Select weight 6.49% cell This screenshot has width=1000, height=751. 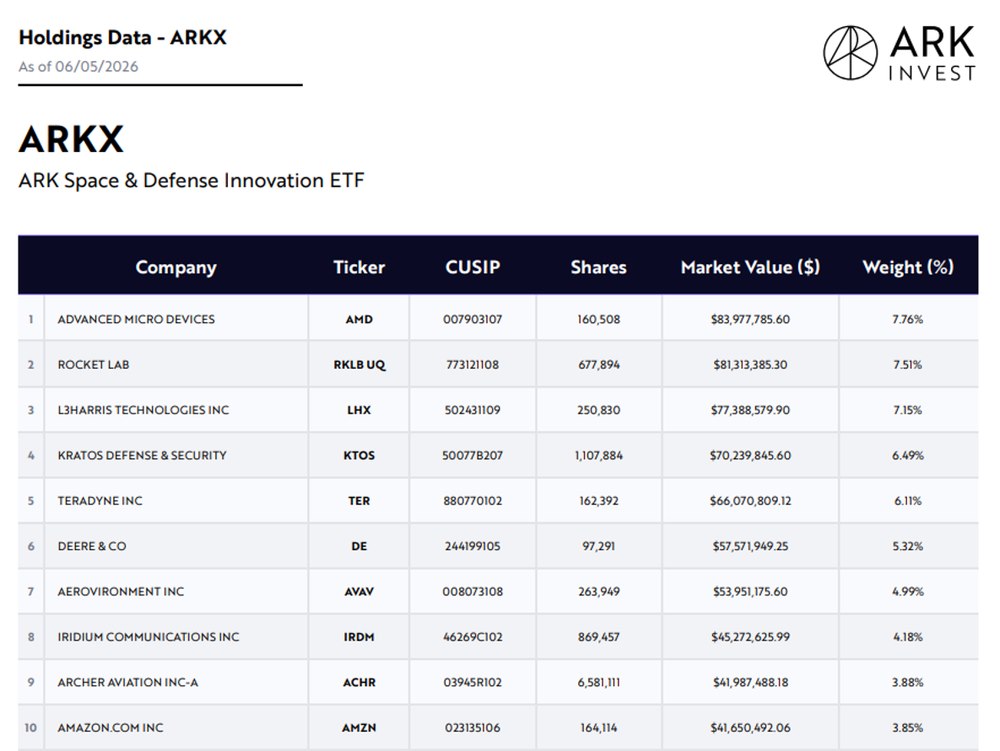coord(908,455)
